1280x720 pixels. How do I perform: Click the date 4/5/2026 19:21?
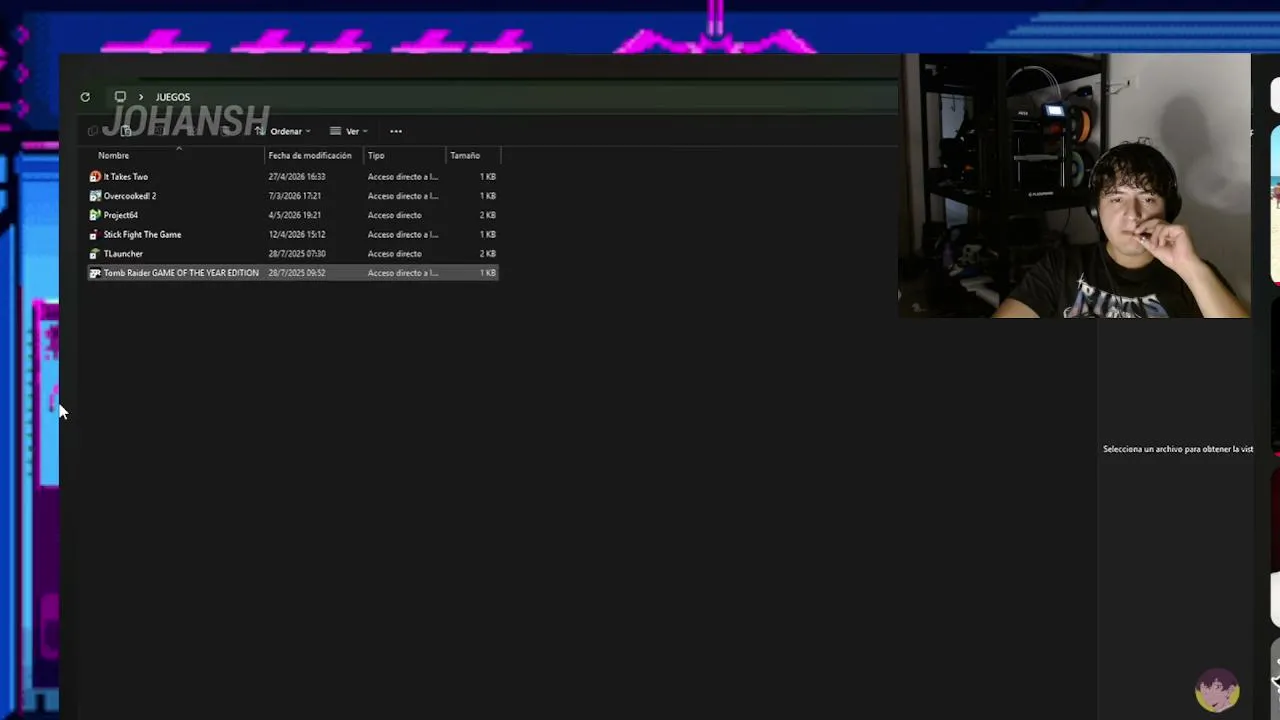[295, 215]
